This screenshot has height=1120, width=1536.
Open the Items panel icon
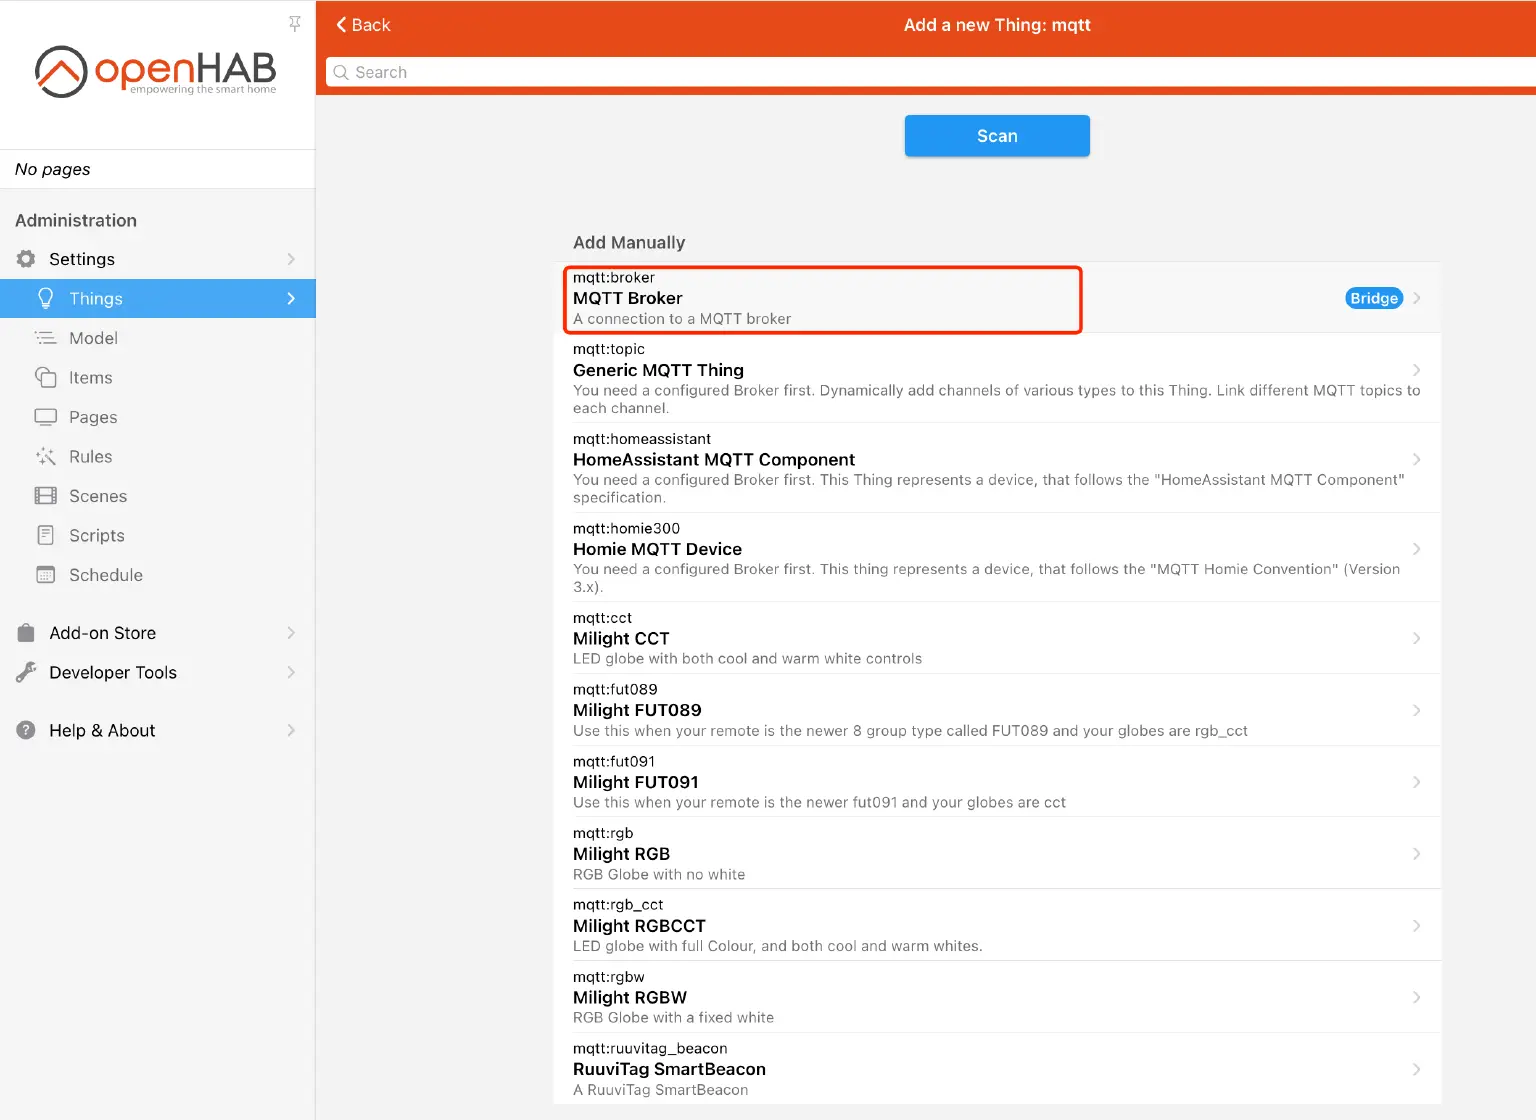pyautogui.click(x=46, y=377)
